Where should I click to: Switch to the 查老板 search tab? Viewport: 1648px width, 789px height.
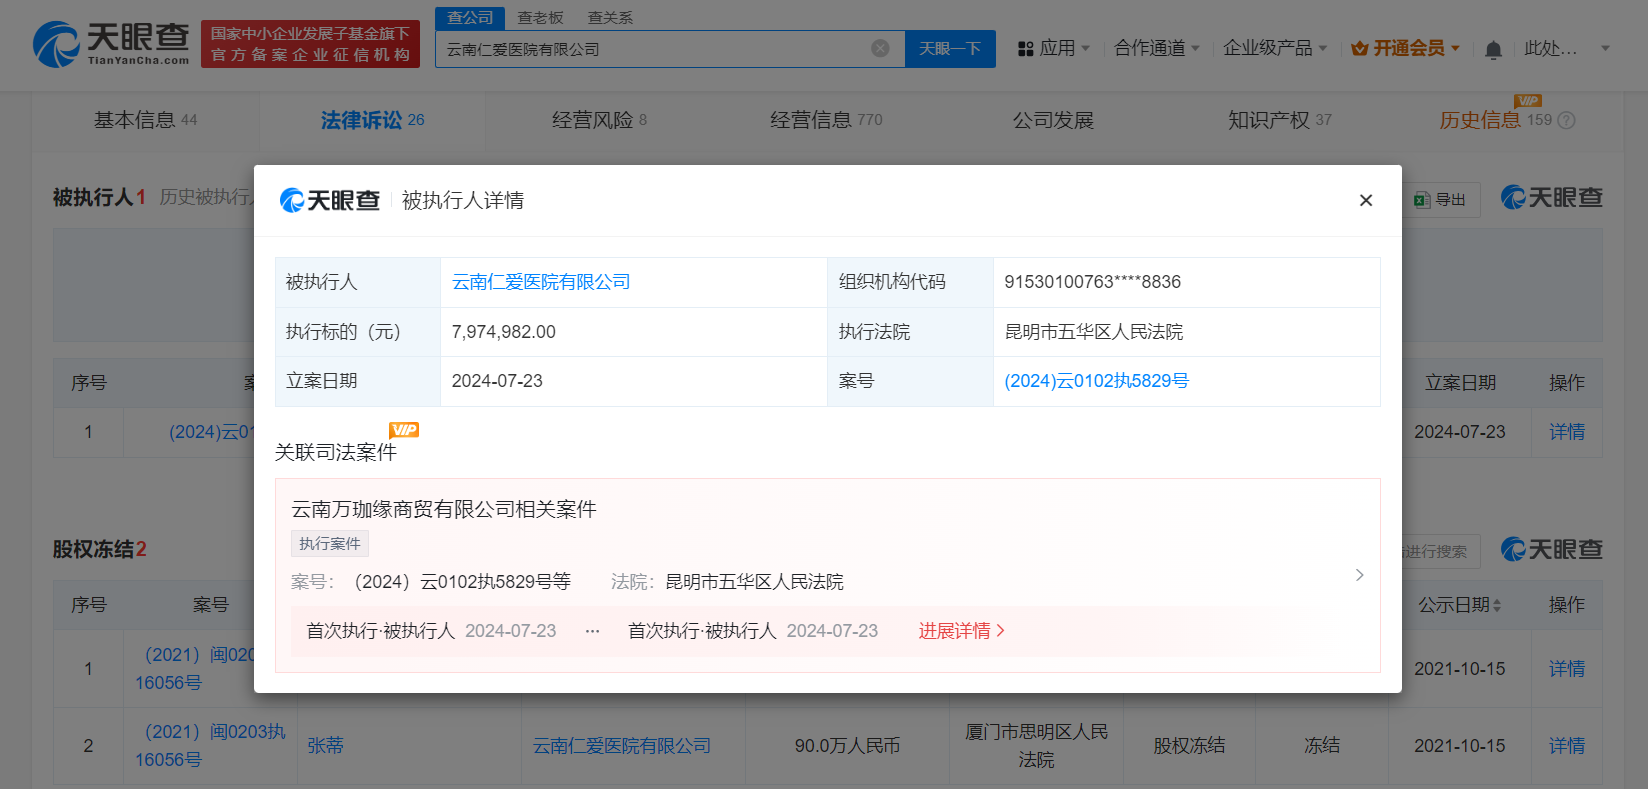[x=540, y=17]
